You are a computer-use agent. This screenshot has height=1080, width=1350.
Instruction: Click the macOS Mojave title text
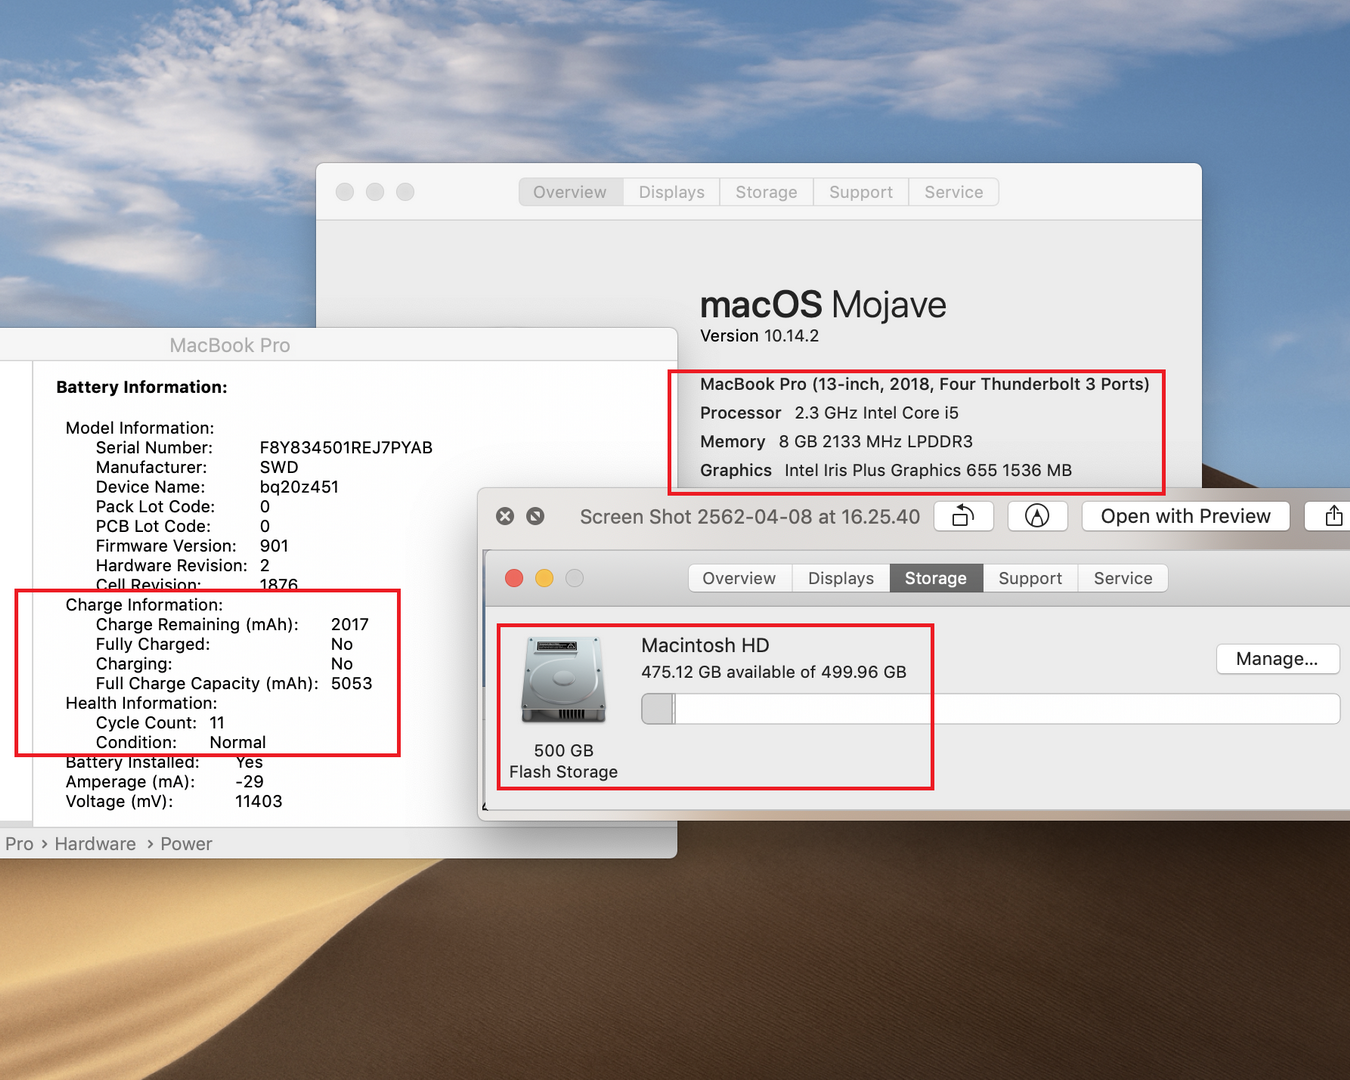click(823, 304)
